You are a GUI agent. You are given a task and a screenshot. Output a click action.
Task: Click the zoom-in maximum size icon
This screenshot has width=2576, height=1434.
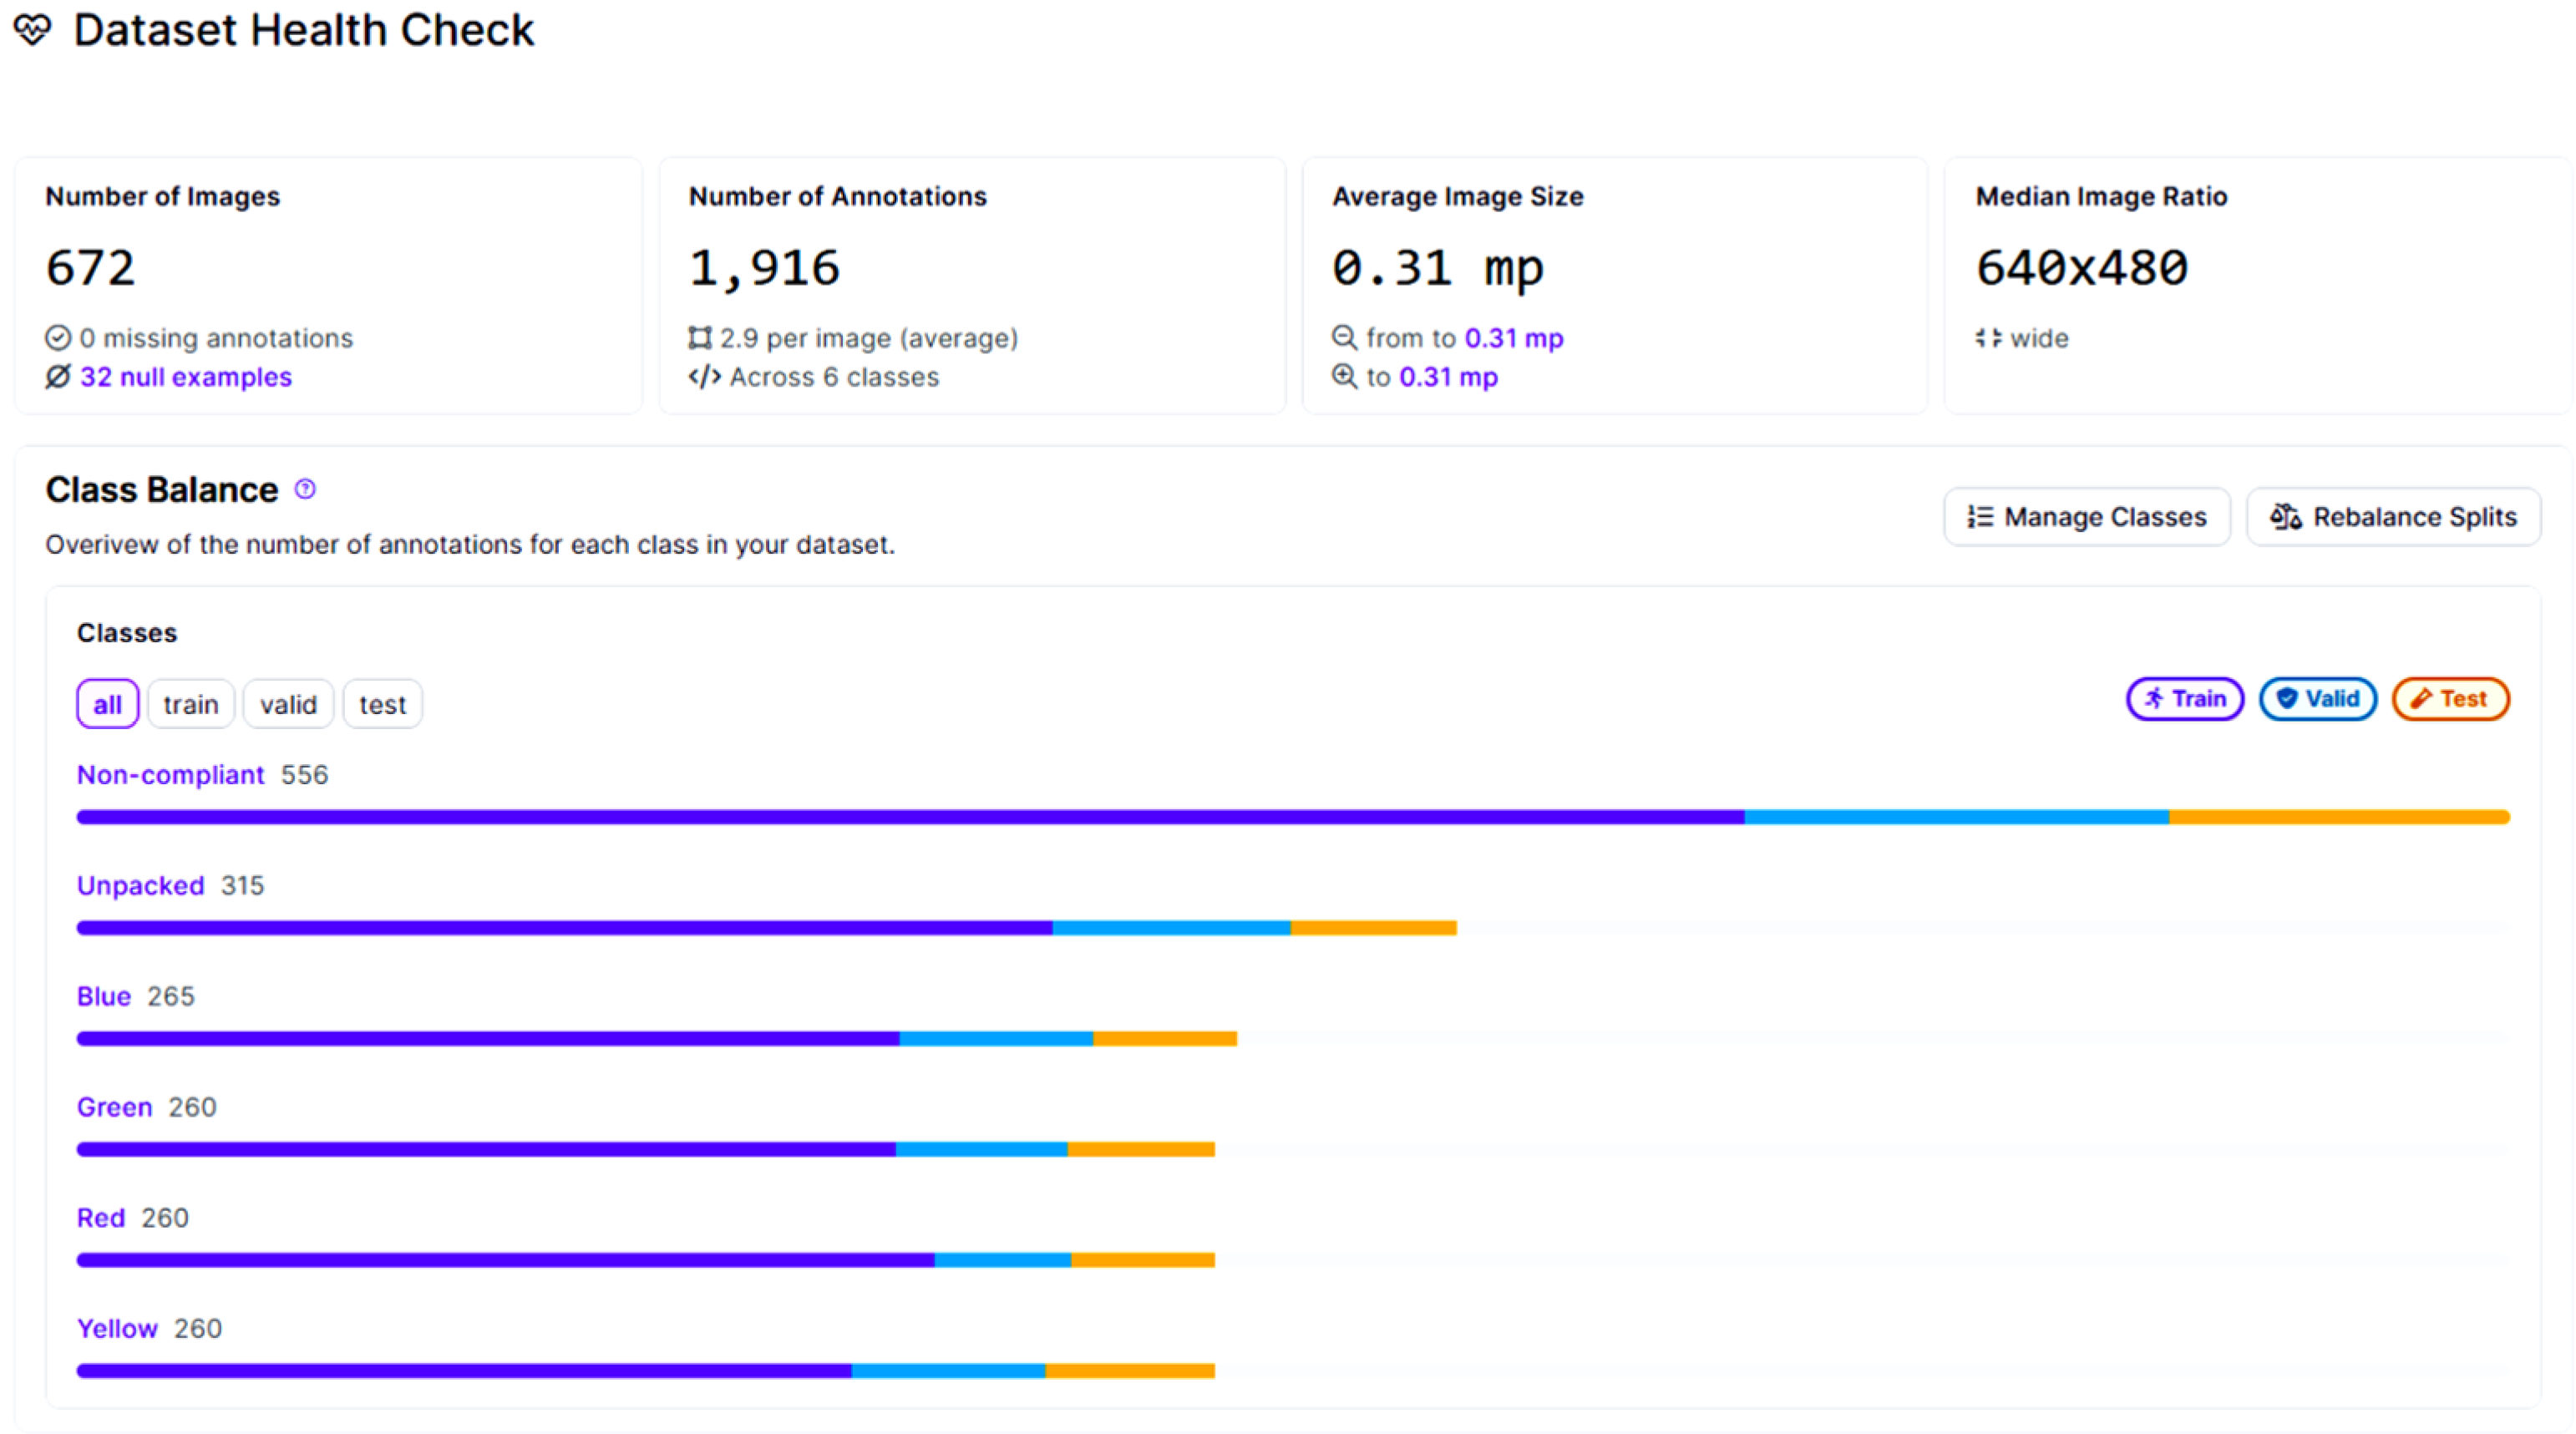click(x=1344, y=377)
